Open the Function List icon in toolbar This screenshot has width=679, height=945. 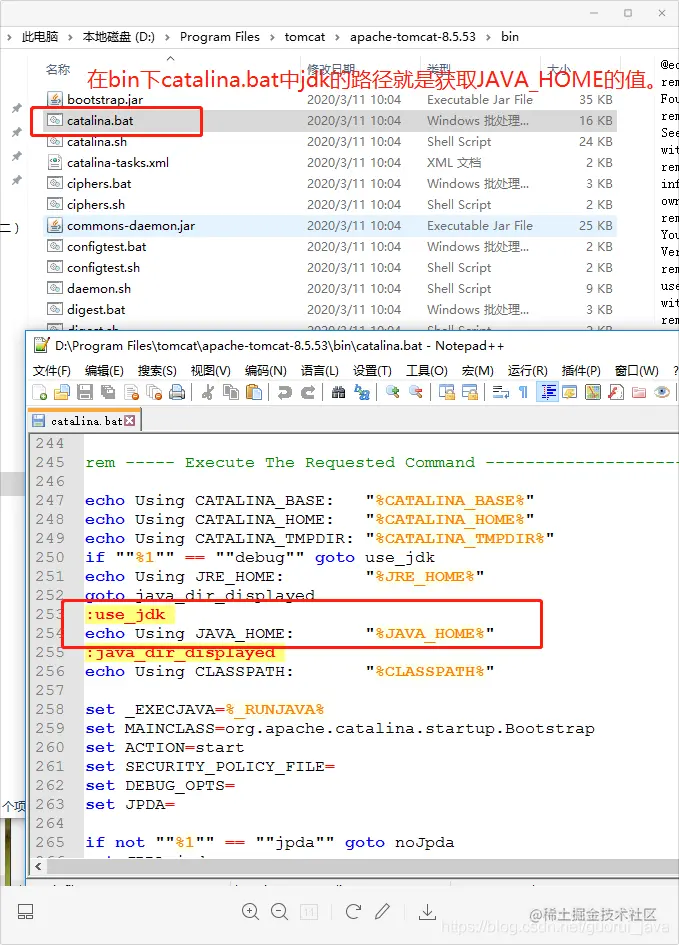616,392
